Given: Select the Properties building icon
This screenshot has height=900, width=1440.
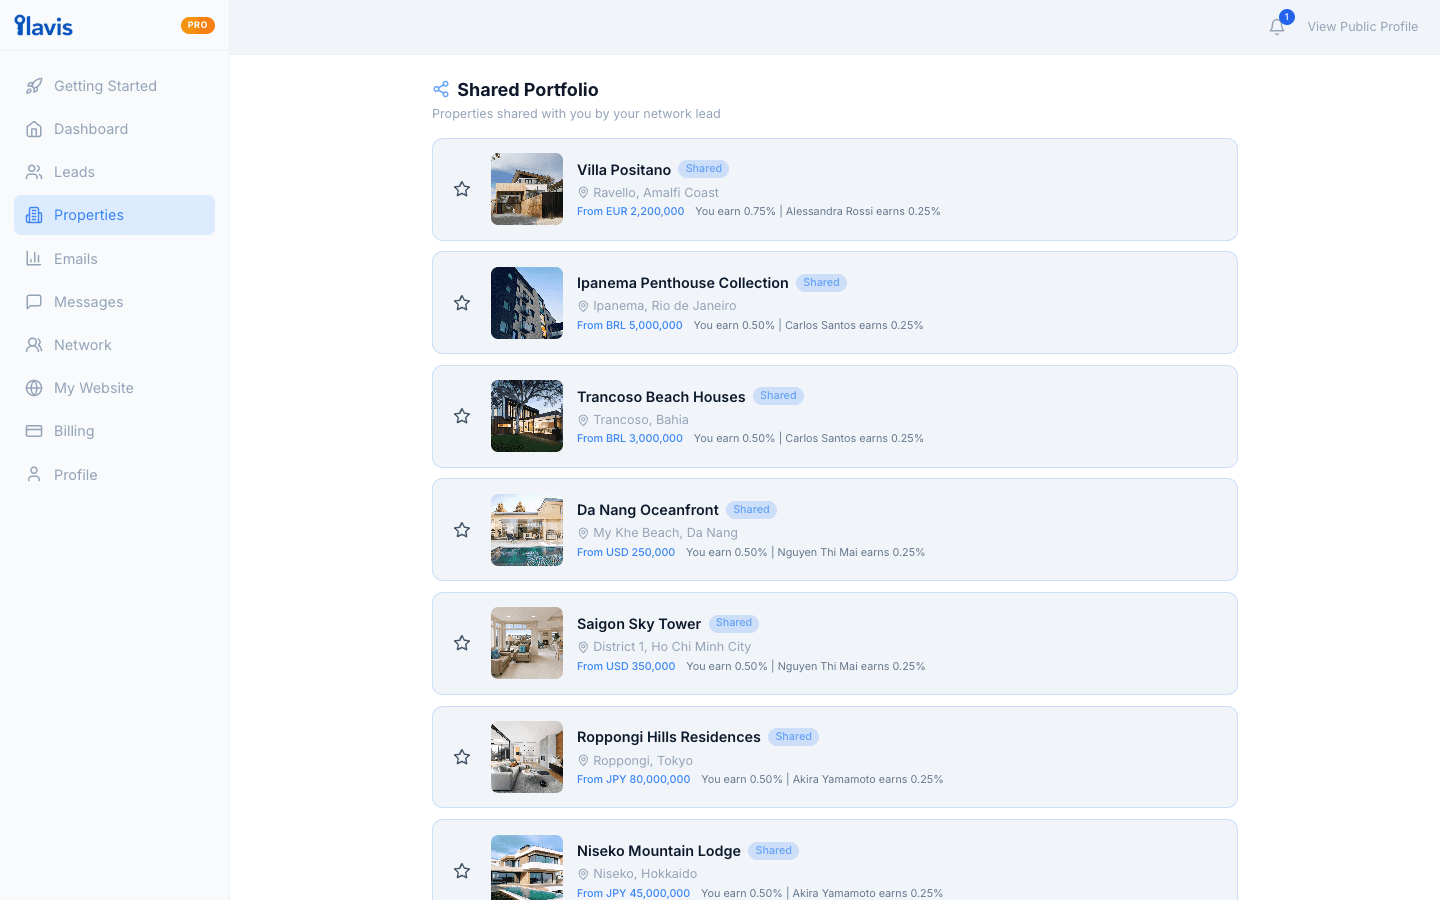Looking at the screenshot, I should tap(36, 214).
